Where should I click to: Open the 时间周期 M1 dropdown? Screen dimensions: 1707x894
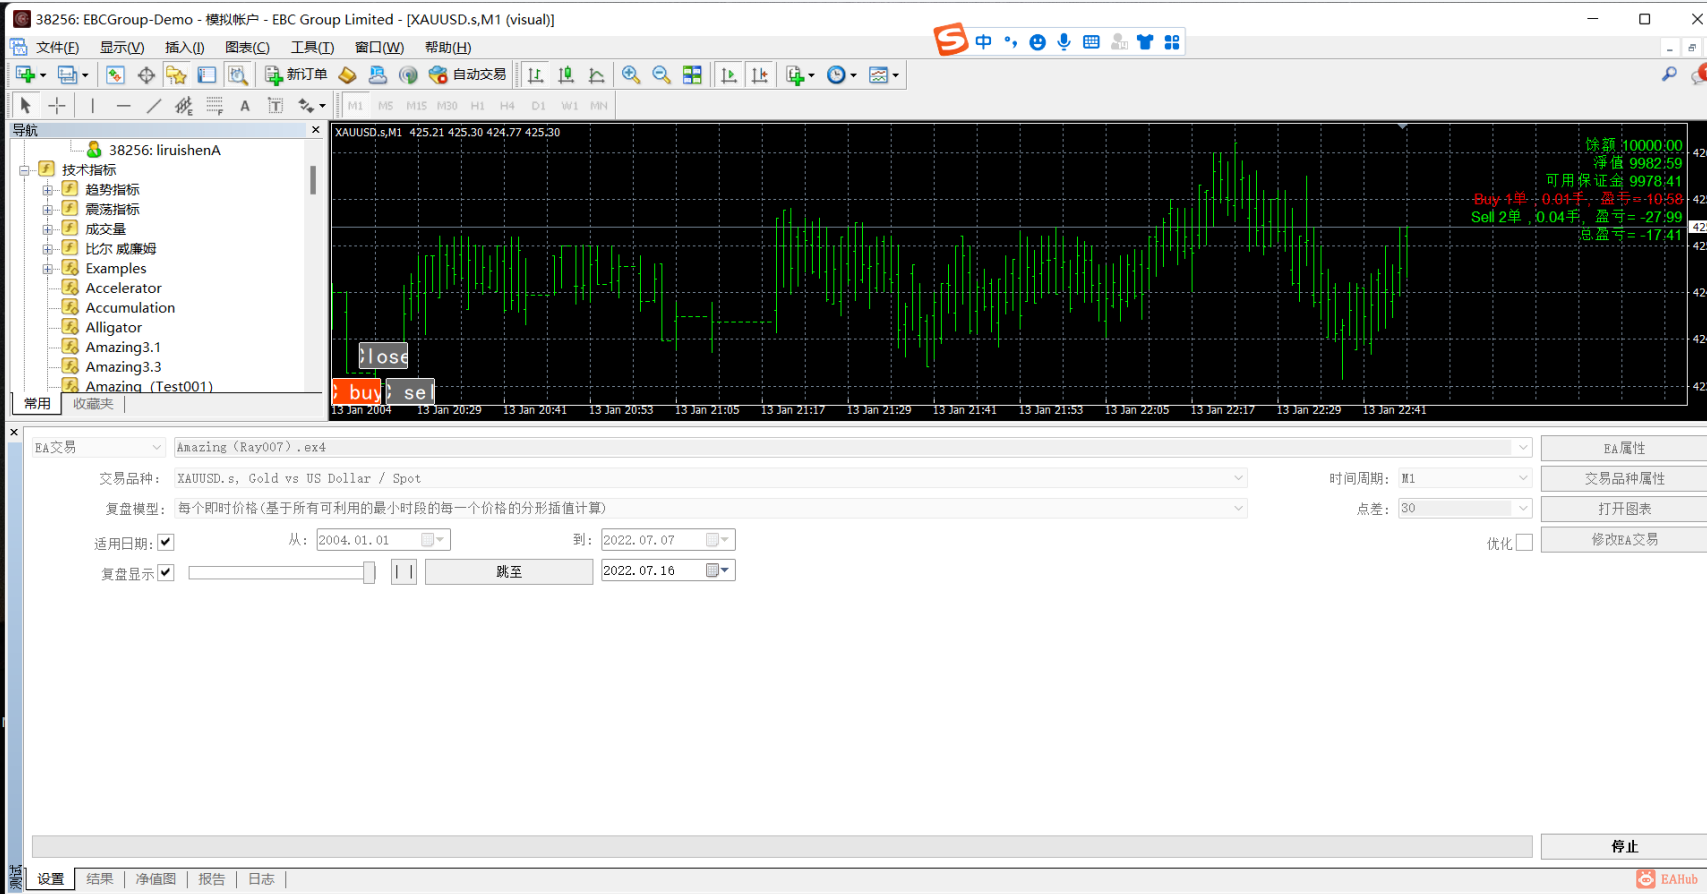tap(1465, 478)
